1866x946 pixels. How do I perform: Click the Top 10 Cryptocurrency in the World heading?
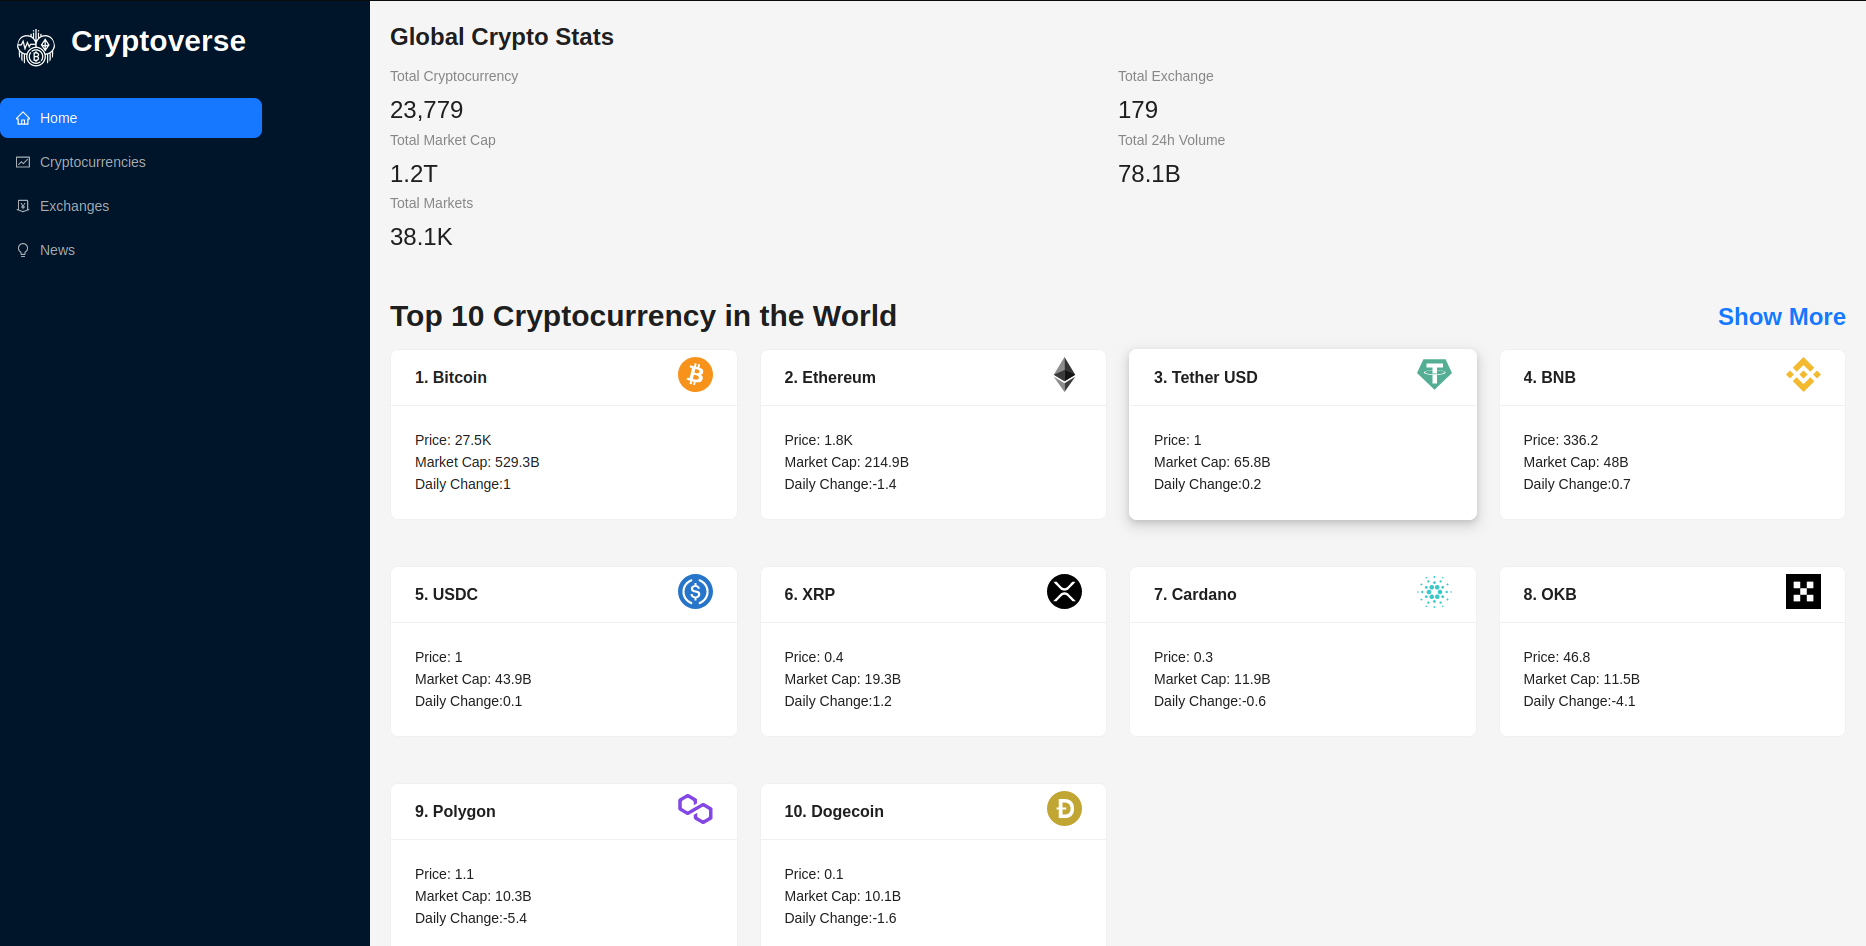(x=643, y=316)
